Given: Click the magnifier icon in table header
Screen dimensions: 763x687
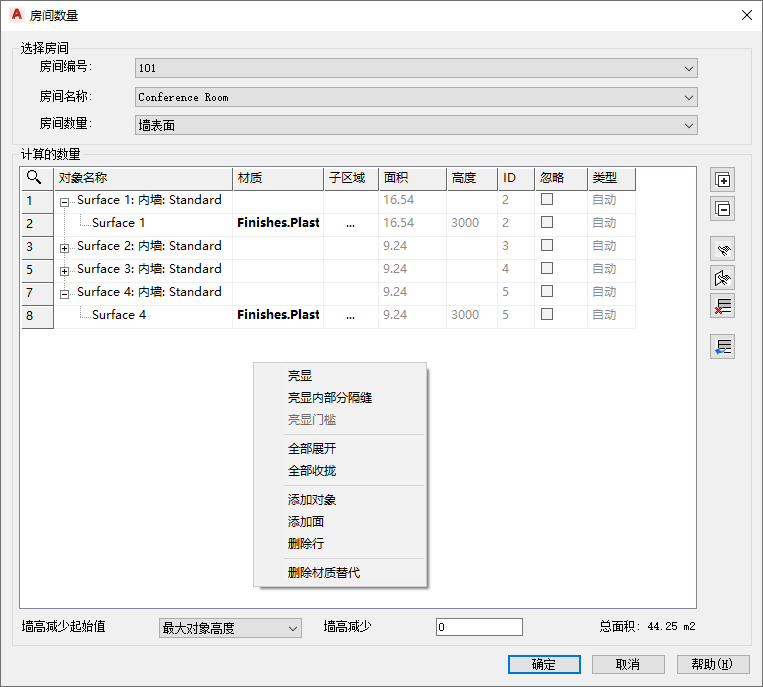Looking at the screenshot, I should pos(34,177).
